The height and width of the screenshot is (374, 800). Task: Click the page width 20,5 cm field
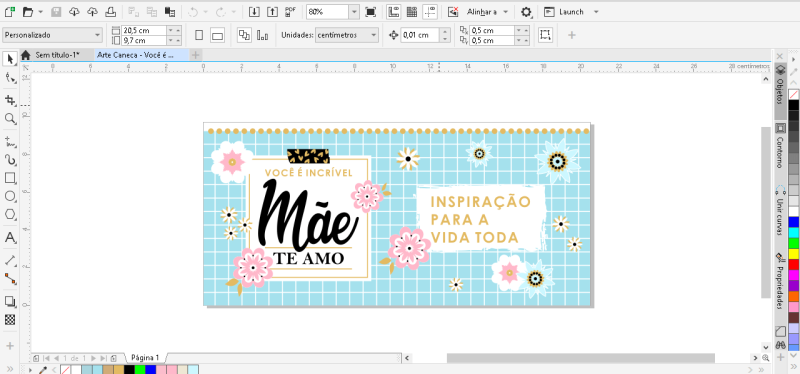coord(144,30)
